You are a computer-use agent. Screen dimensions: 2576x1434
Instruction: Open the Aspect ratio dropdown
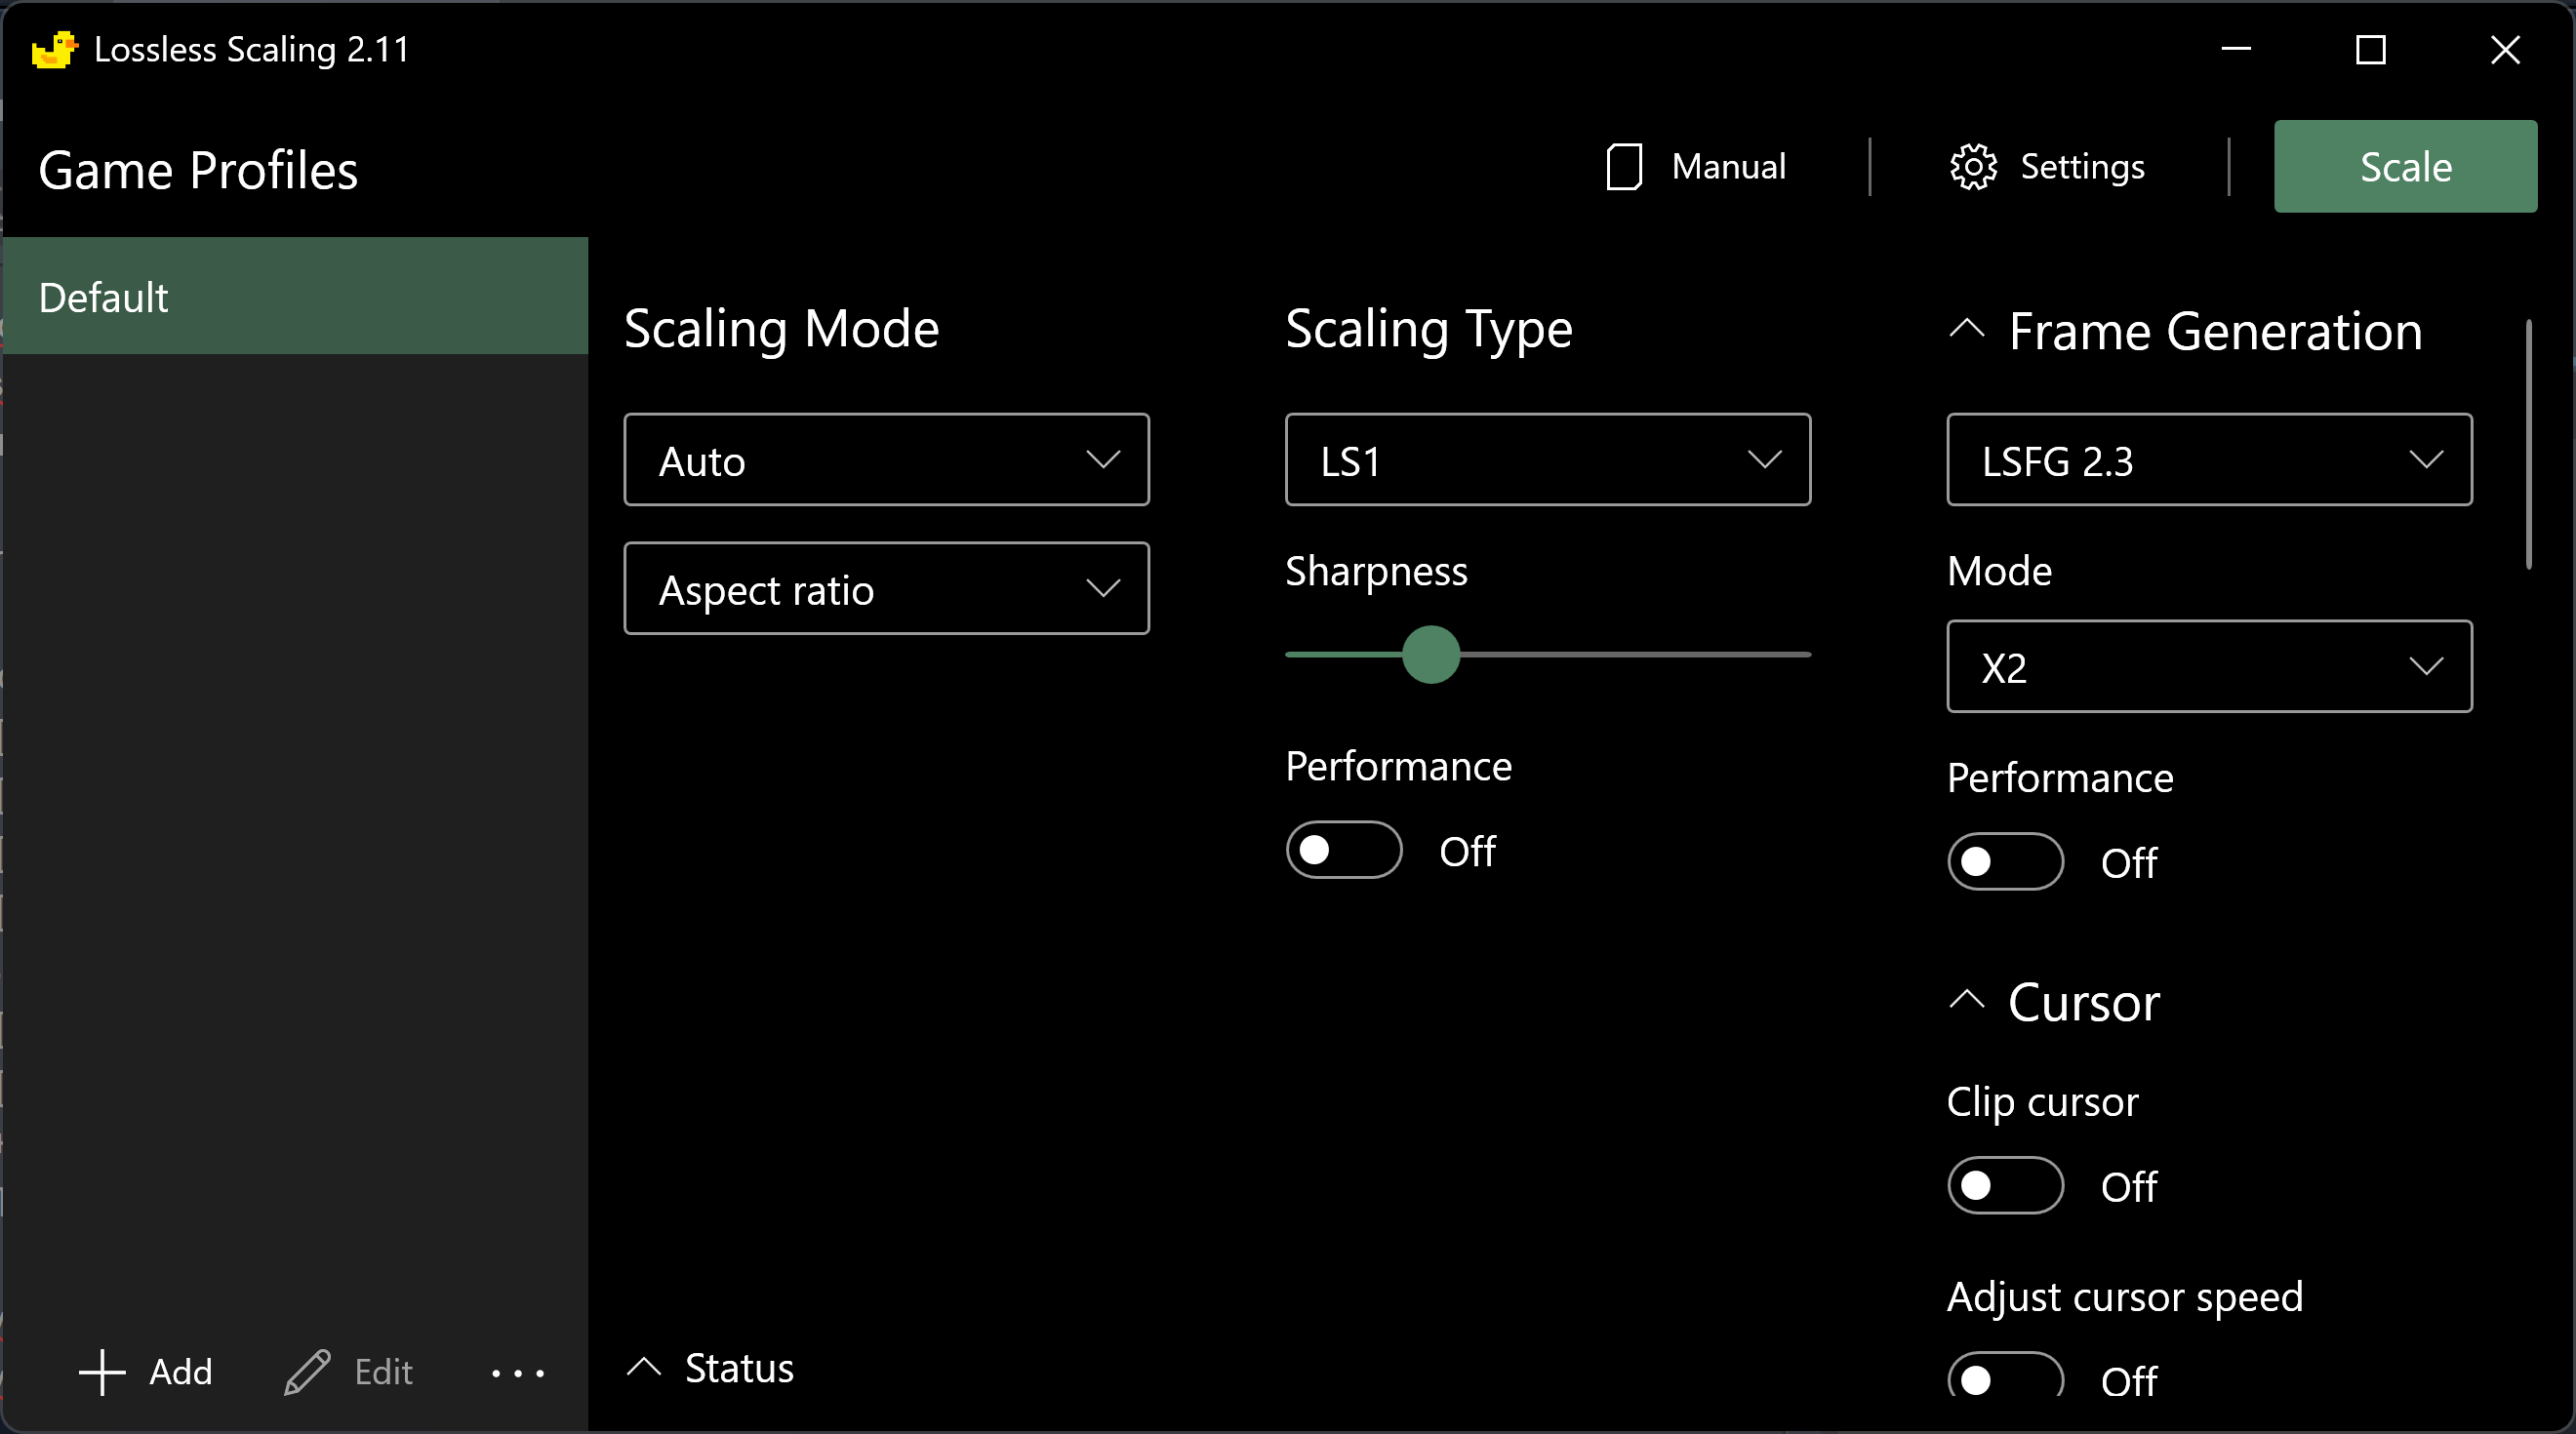pos(886,589)
